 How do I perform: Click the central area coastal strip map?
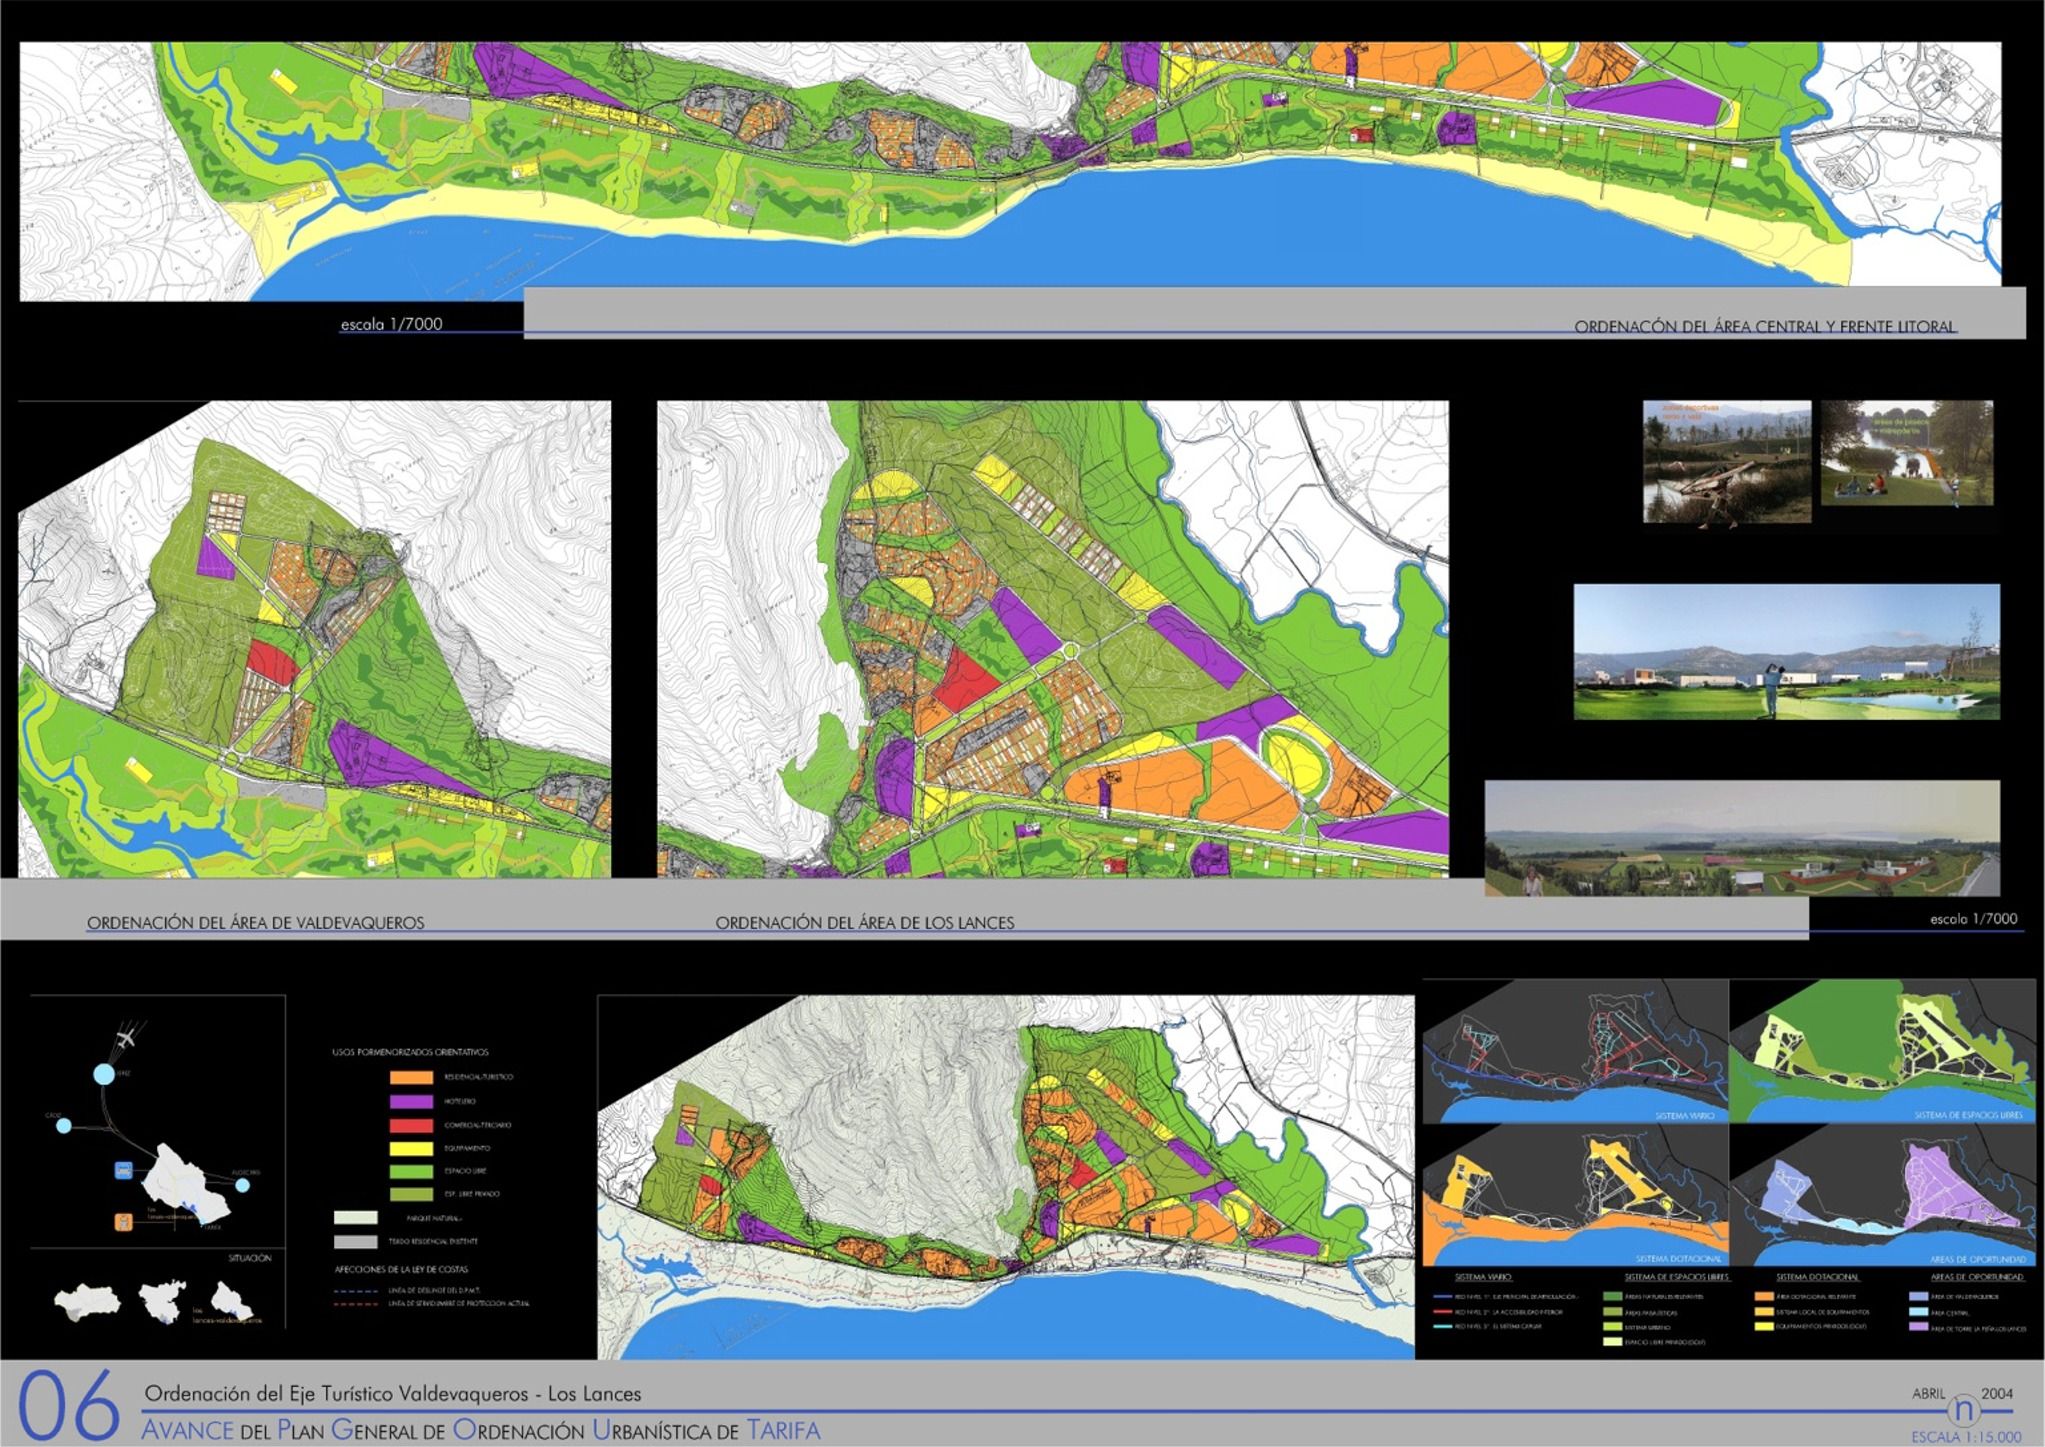pyautogui.click(x=1010, y=171)
